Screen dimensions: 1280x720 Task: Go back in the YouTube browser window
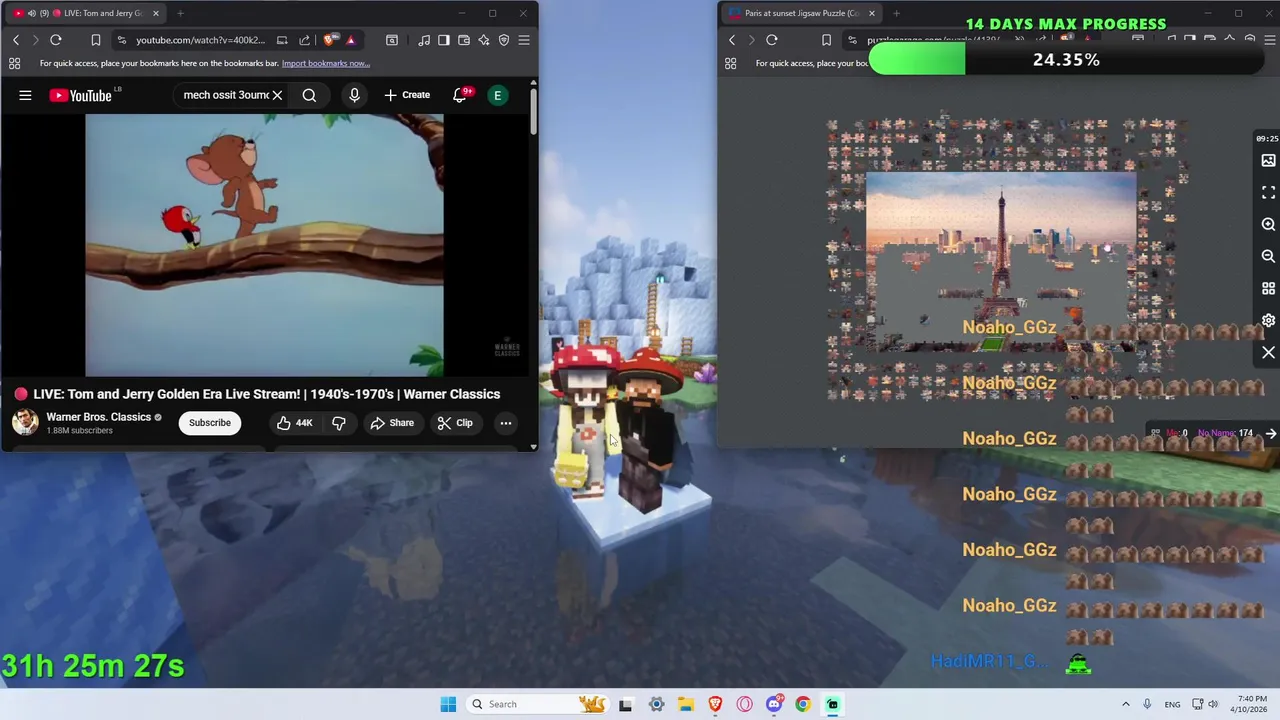(x=16, y=40)
